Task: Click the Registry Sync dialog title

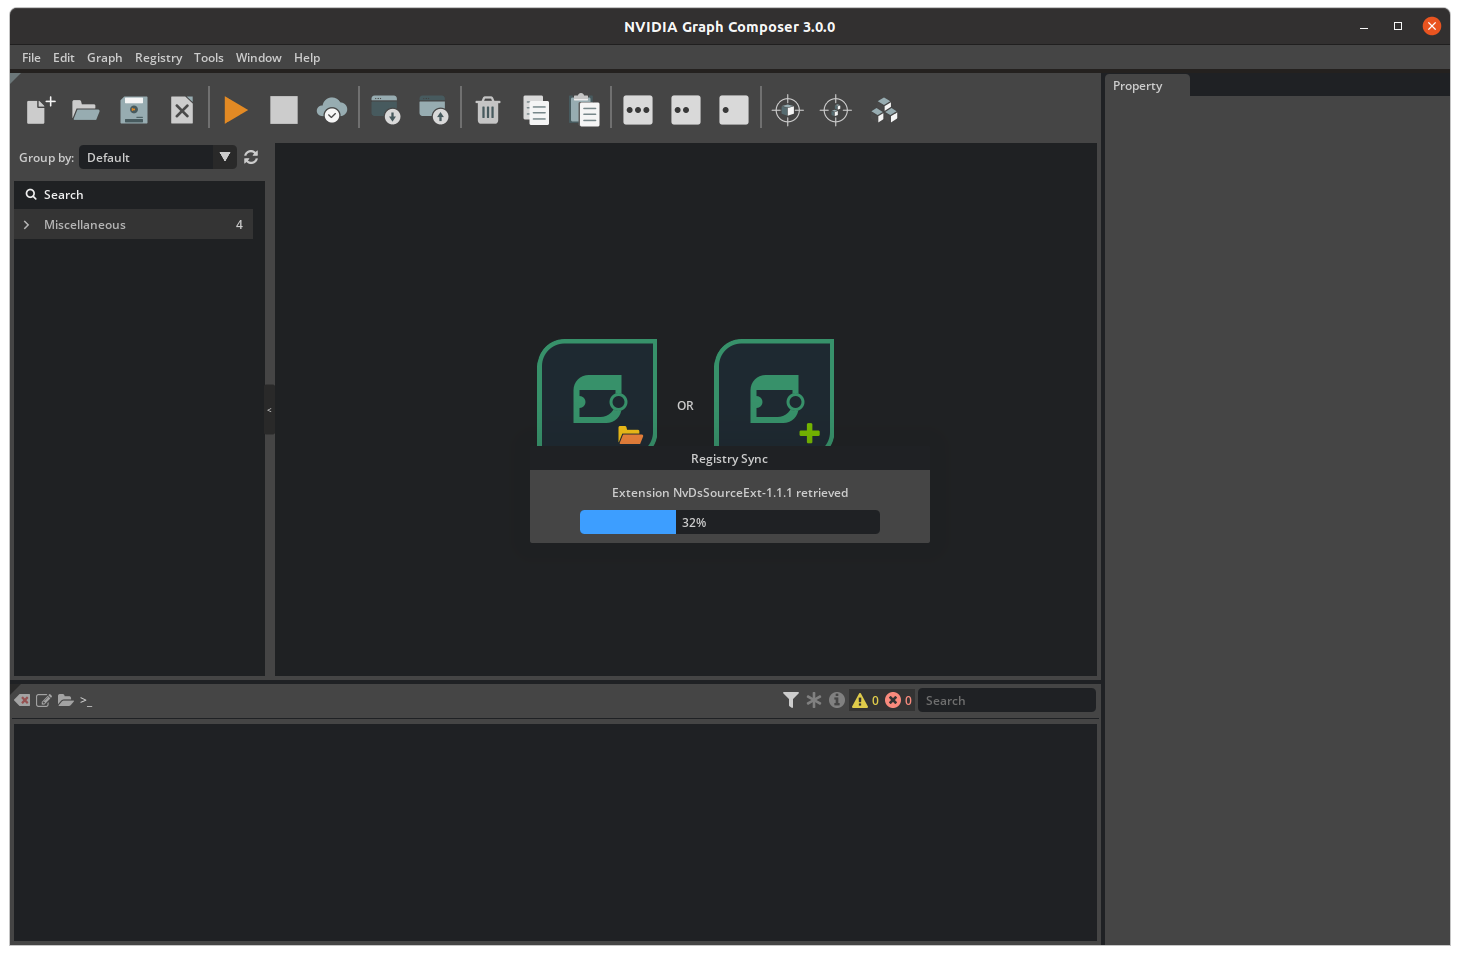Action: (x=730, y=459)
